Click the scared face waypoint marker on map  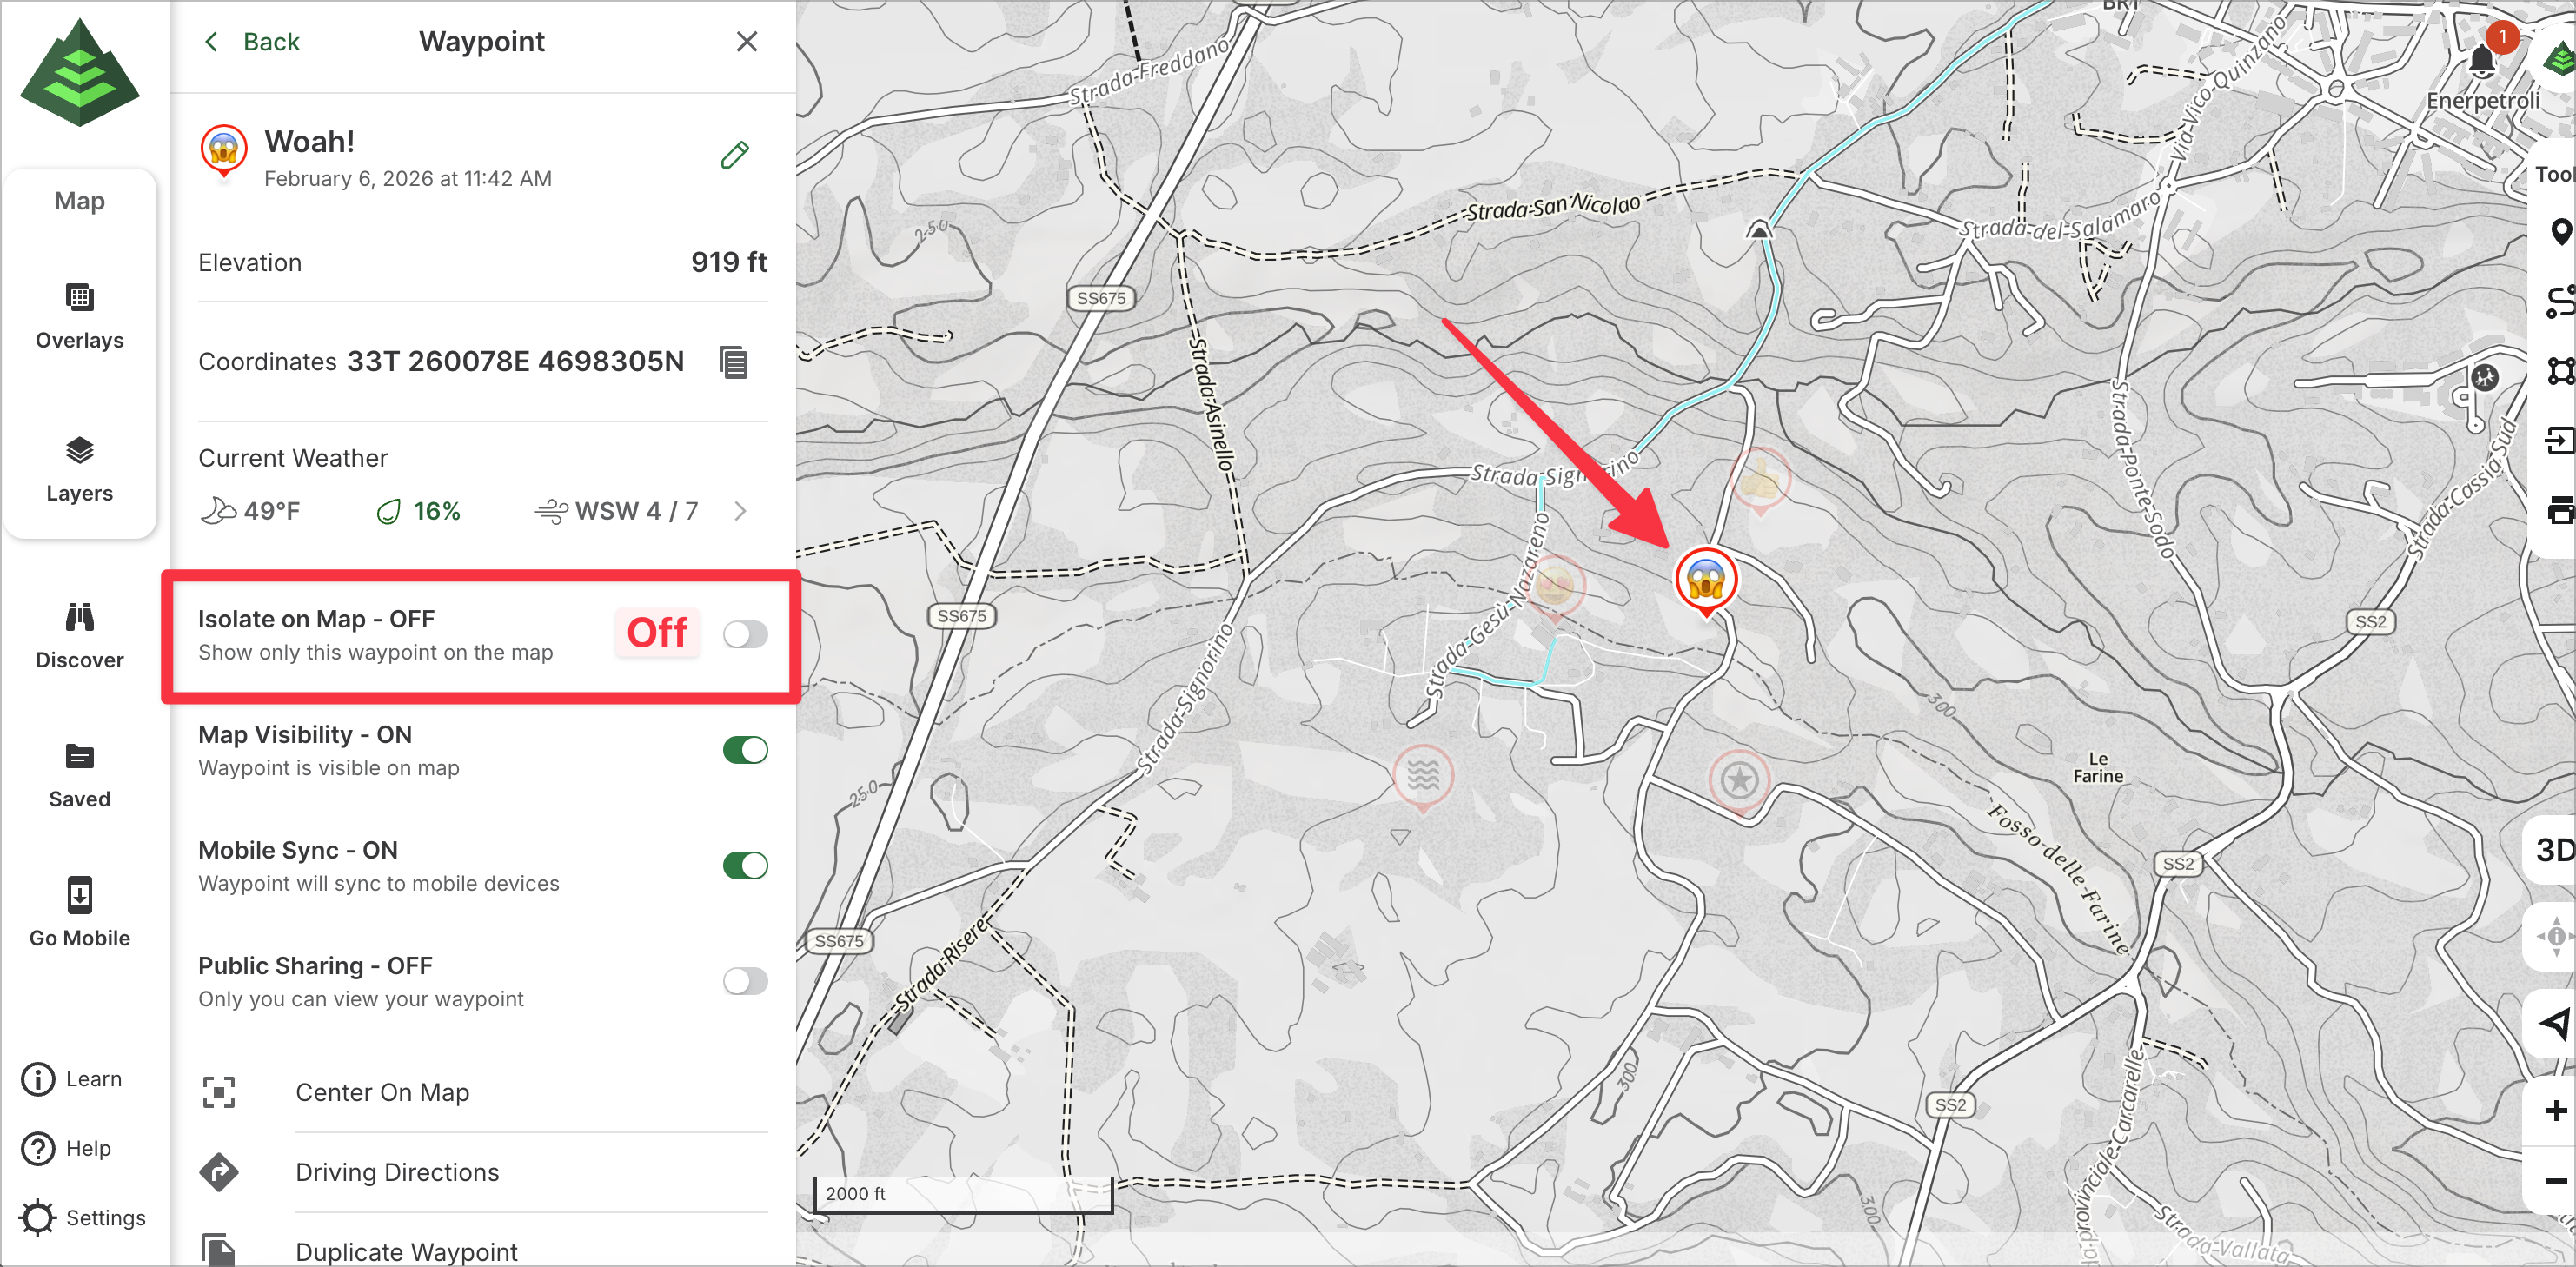(x=1705, y=579)
